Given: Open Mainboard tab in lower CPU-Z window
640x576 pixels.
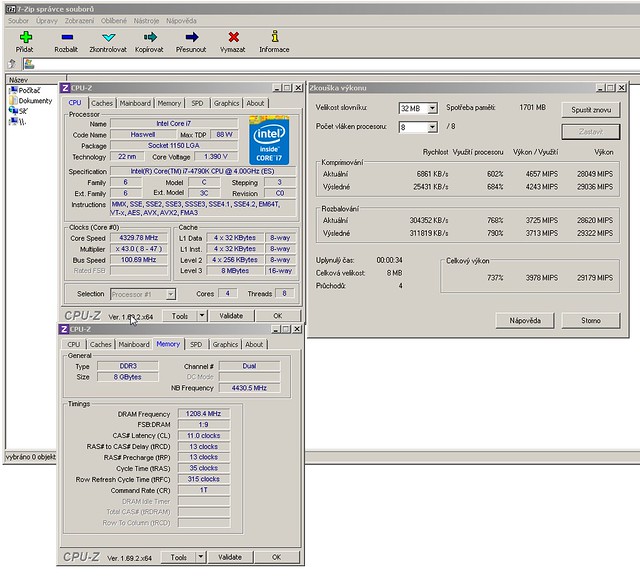Looking at the screenshot, I should tap(134, 345).
